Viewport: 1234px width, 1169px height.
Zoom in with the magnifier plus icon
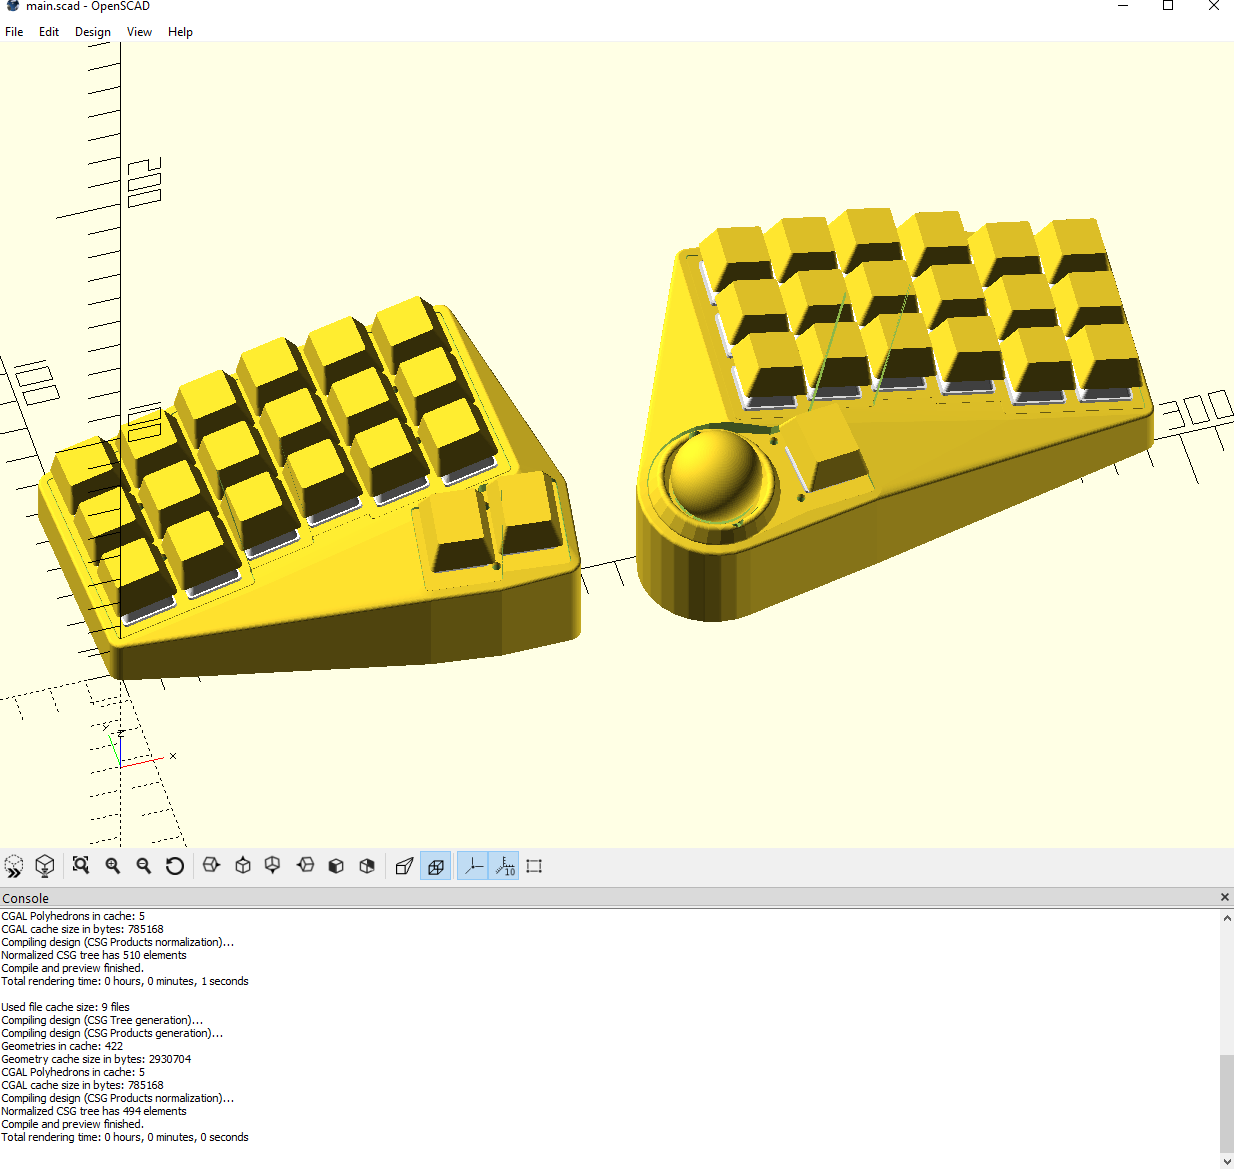tap(113, 866)
